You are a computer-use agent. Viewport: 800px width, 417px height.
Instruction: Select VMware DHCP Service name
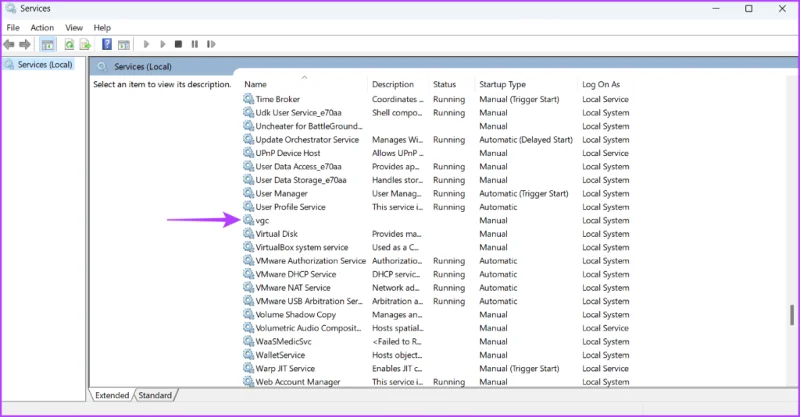pyautogui.click(x=296, y=274)
